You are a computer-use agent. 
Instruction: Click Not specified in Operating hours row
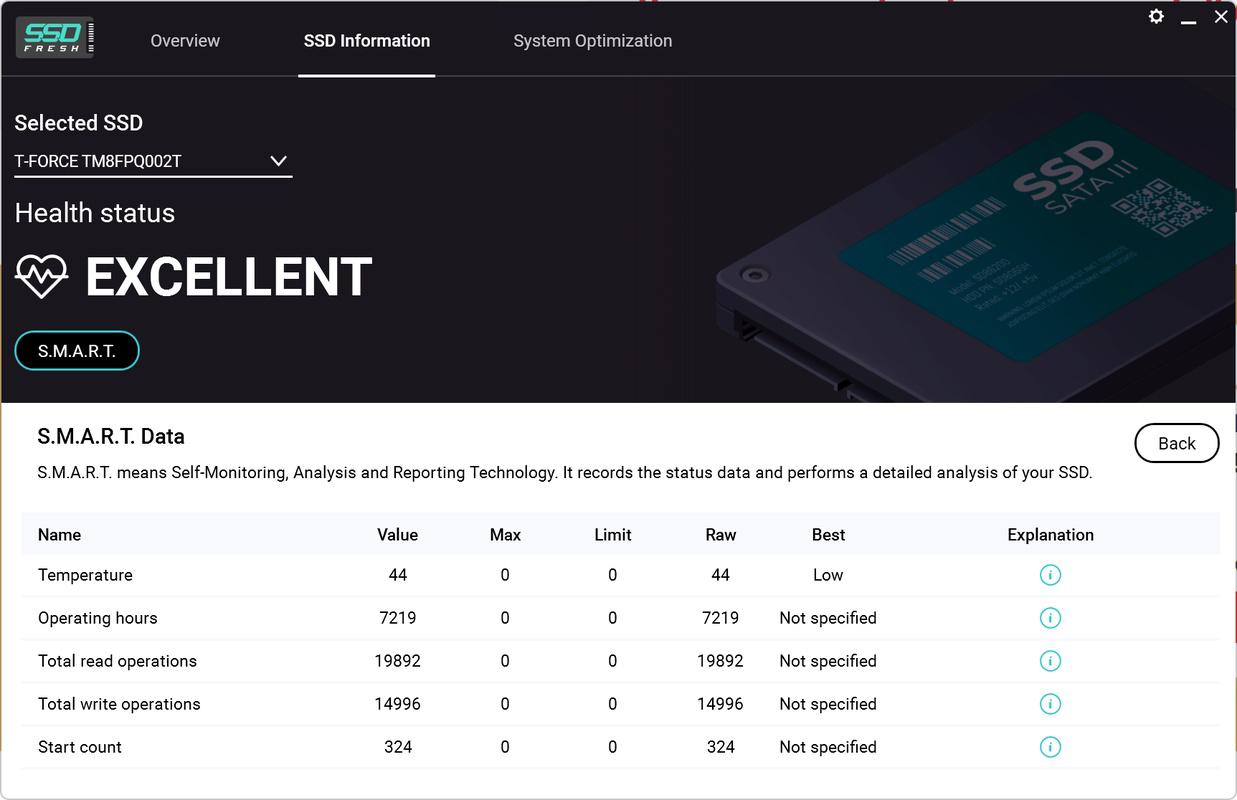tap(828, 618)
